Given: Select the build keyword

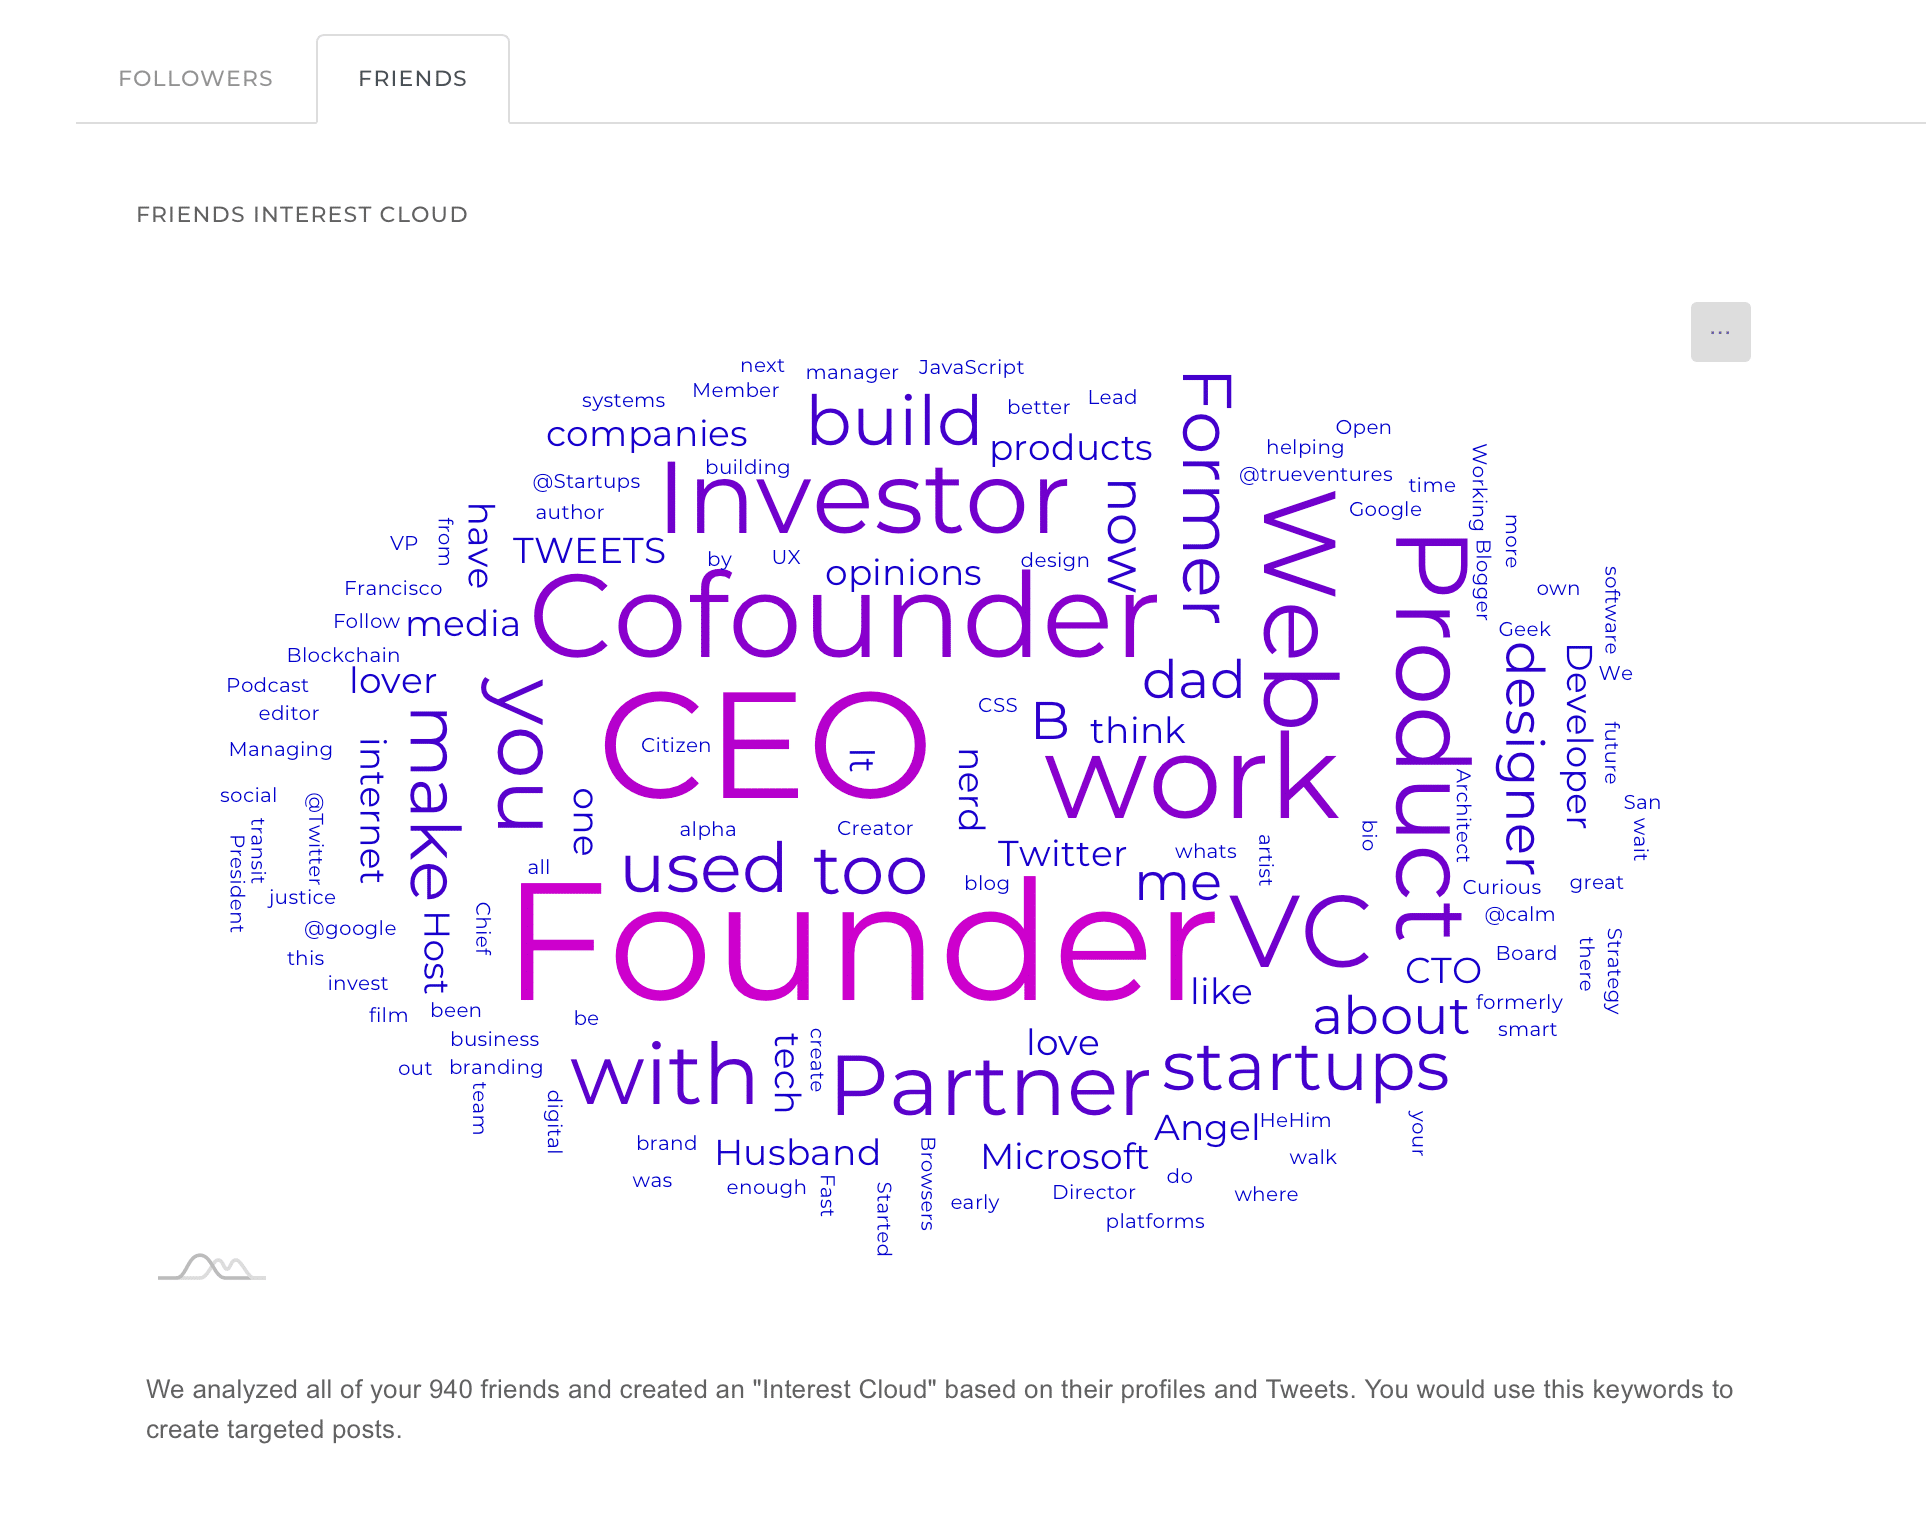Looking at the screenshot, I should pyautogui.click(x=894, y=420).
